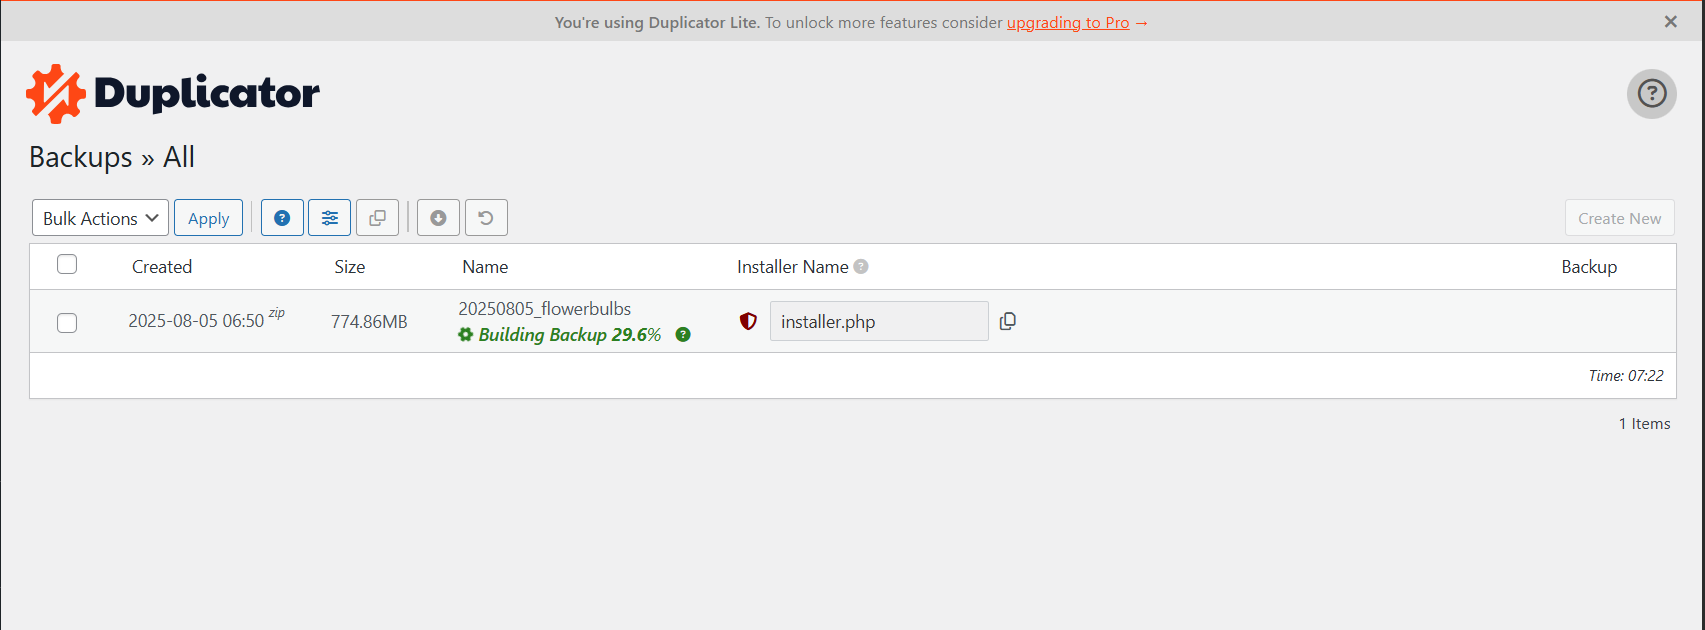Image resolution: width=1705 pixels, height=630 pixels.
Task: Click the 1 Items count text
Action: coord(1645,424)
